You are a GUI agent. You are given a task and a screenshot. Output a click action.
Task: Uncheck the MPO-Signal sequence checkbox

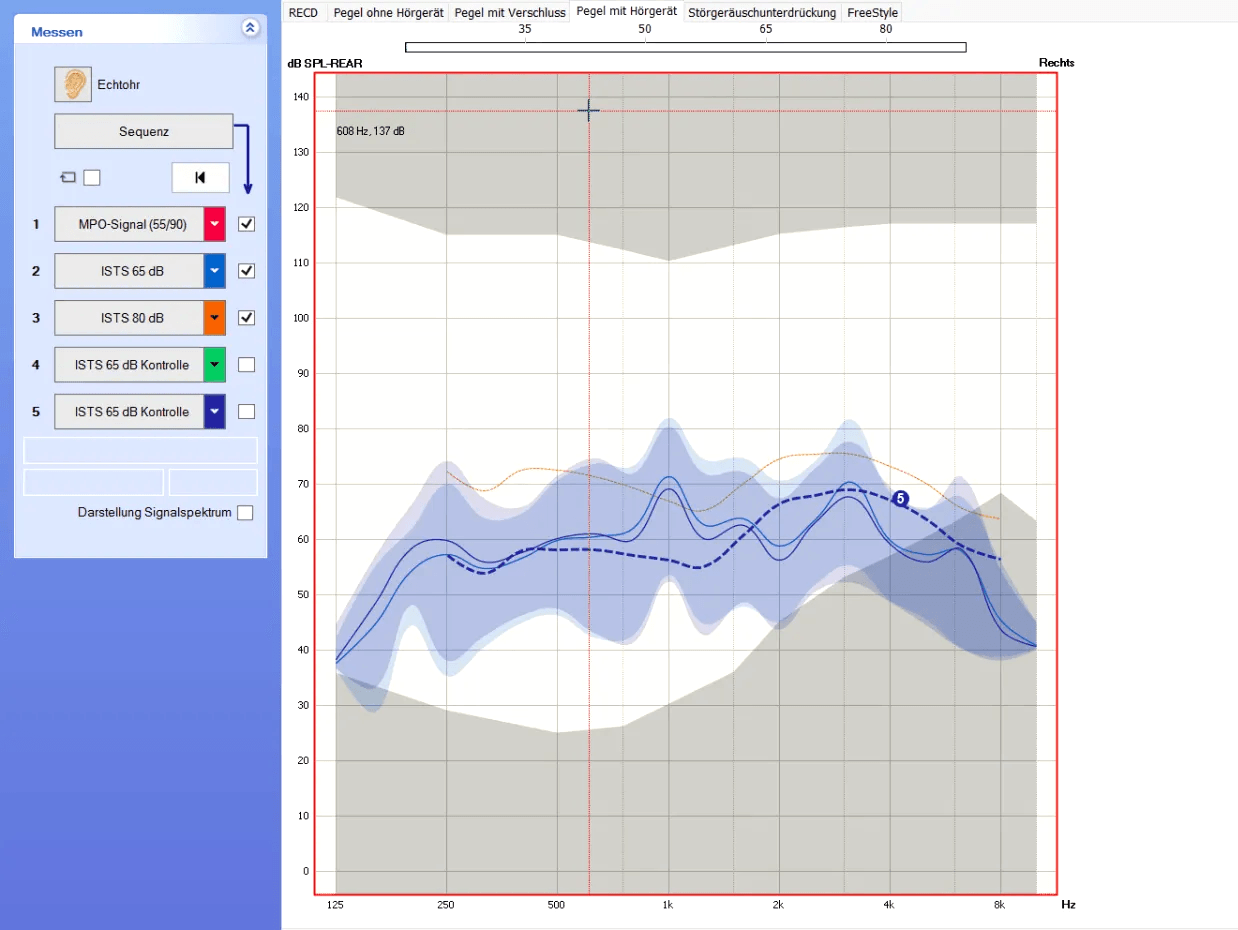[x=246, y=224]
